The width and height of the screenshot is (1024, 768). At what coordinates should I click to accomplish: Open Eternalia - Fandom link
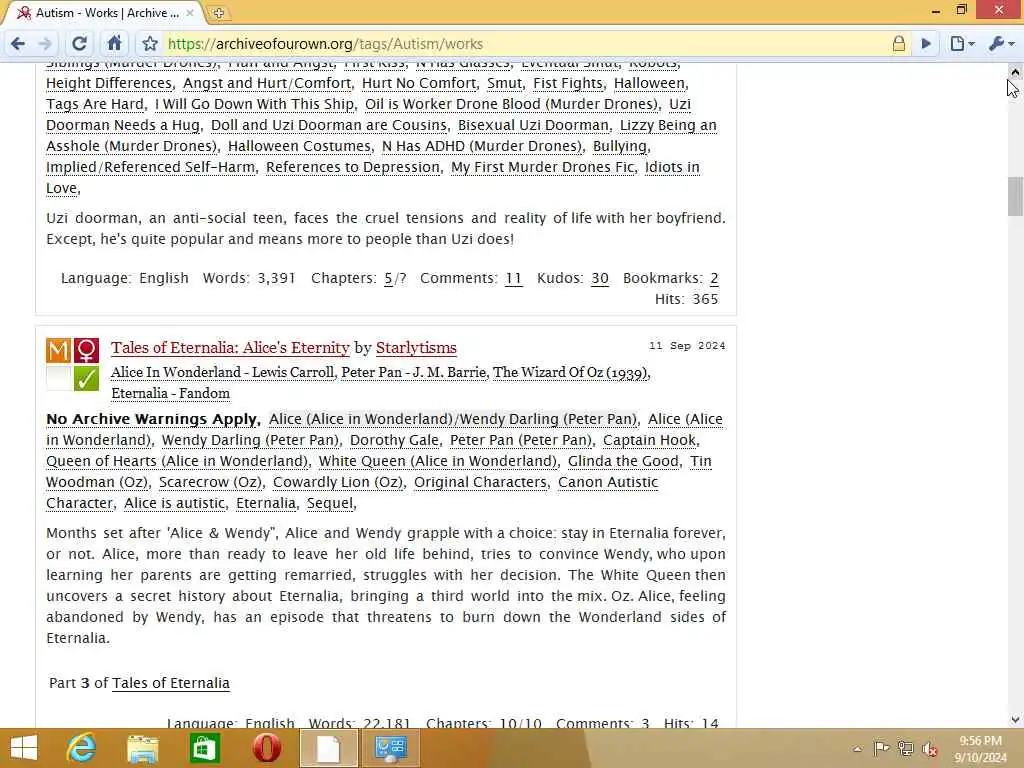(170, 393)
